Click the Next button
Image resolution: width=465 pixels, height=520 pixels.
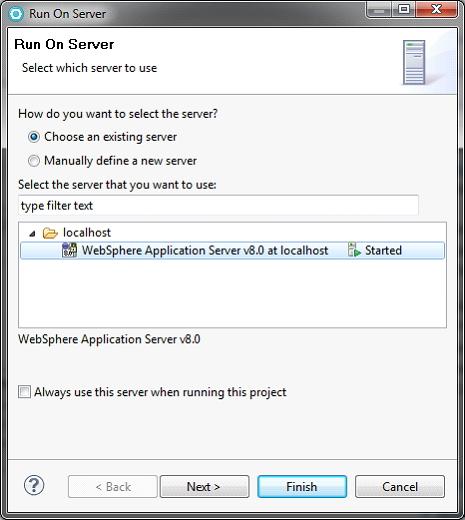[x=204, y=487]
